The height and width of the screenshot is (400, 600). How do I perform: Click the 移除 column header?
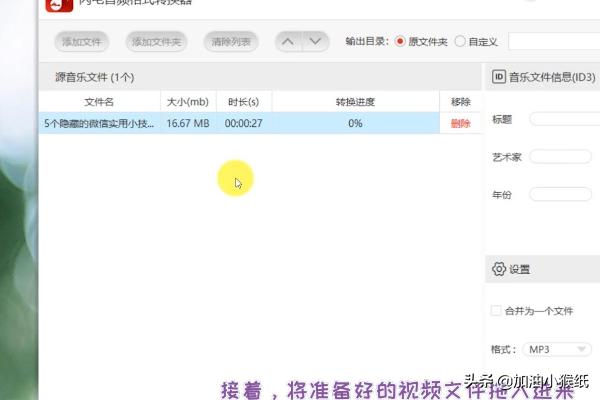(x=460, y=102)
